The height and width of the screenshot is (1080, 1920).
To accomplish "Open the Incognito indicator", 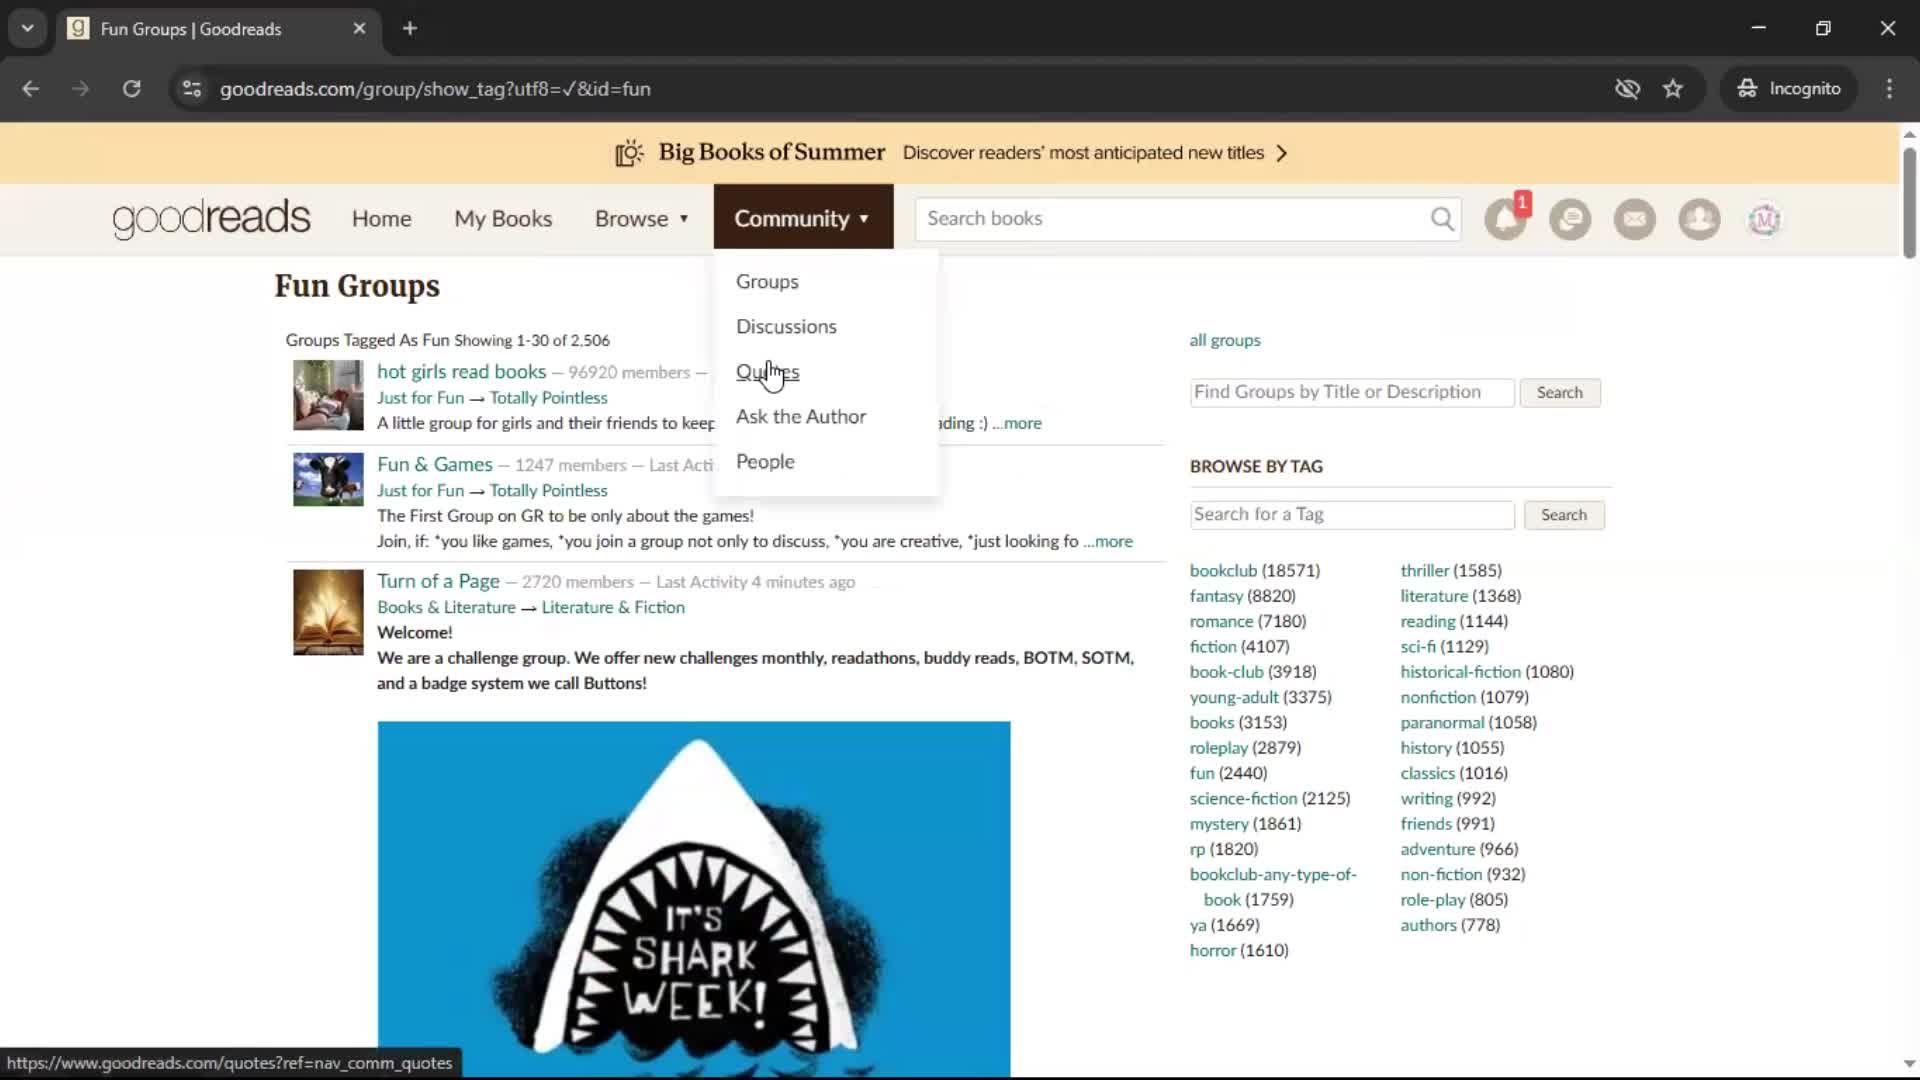I will click(1789, 89).
